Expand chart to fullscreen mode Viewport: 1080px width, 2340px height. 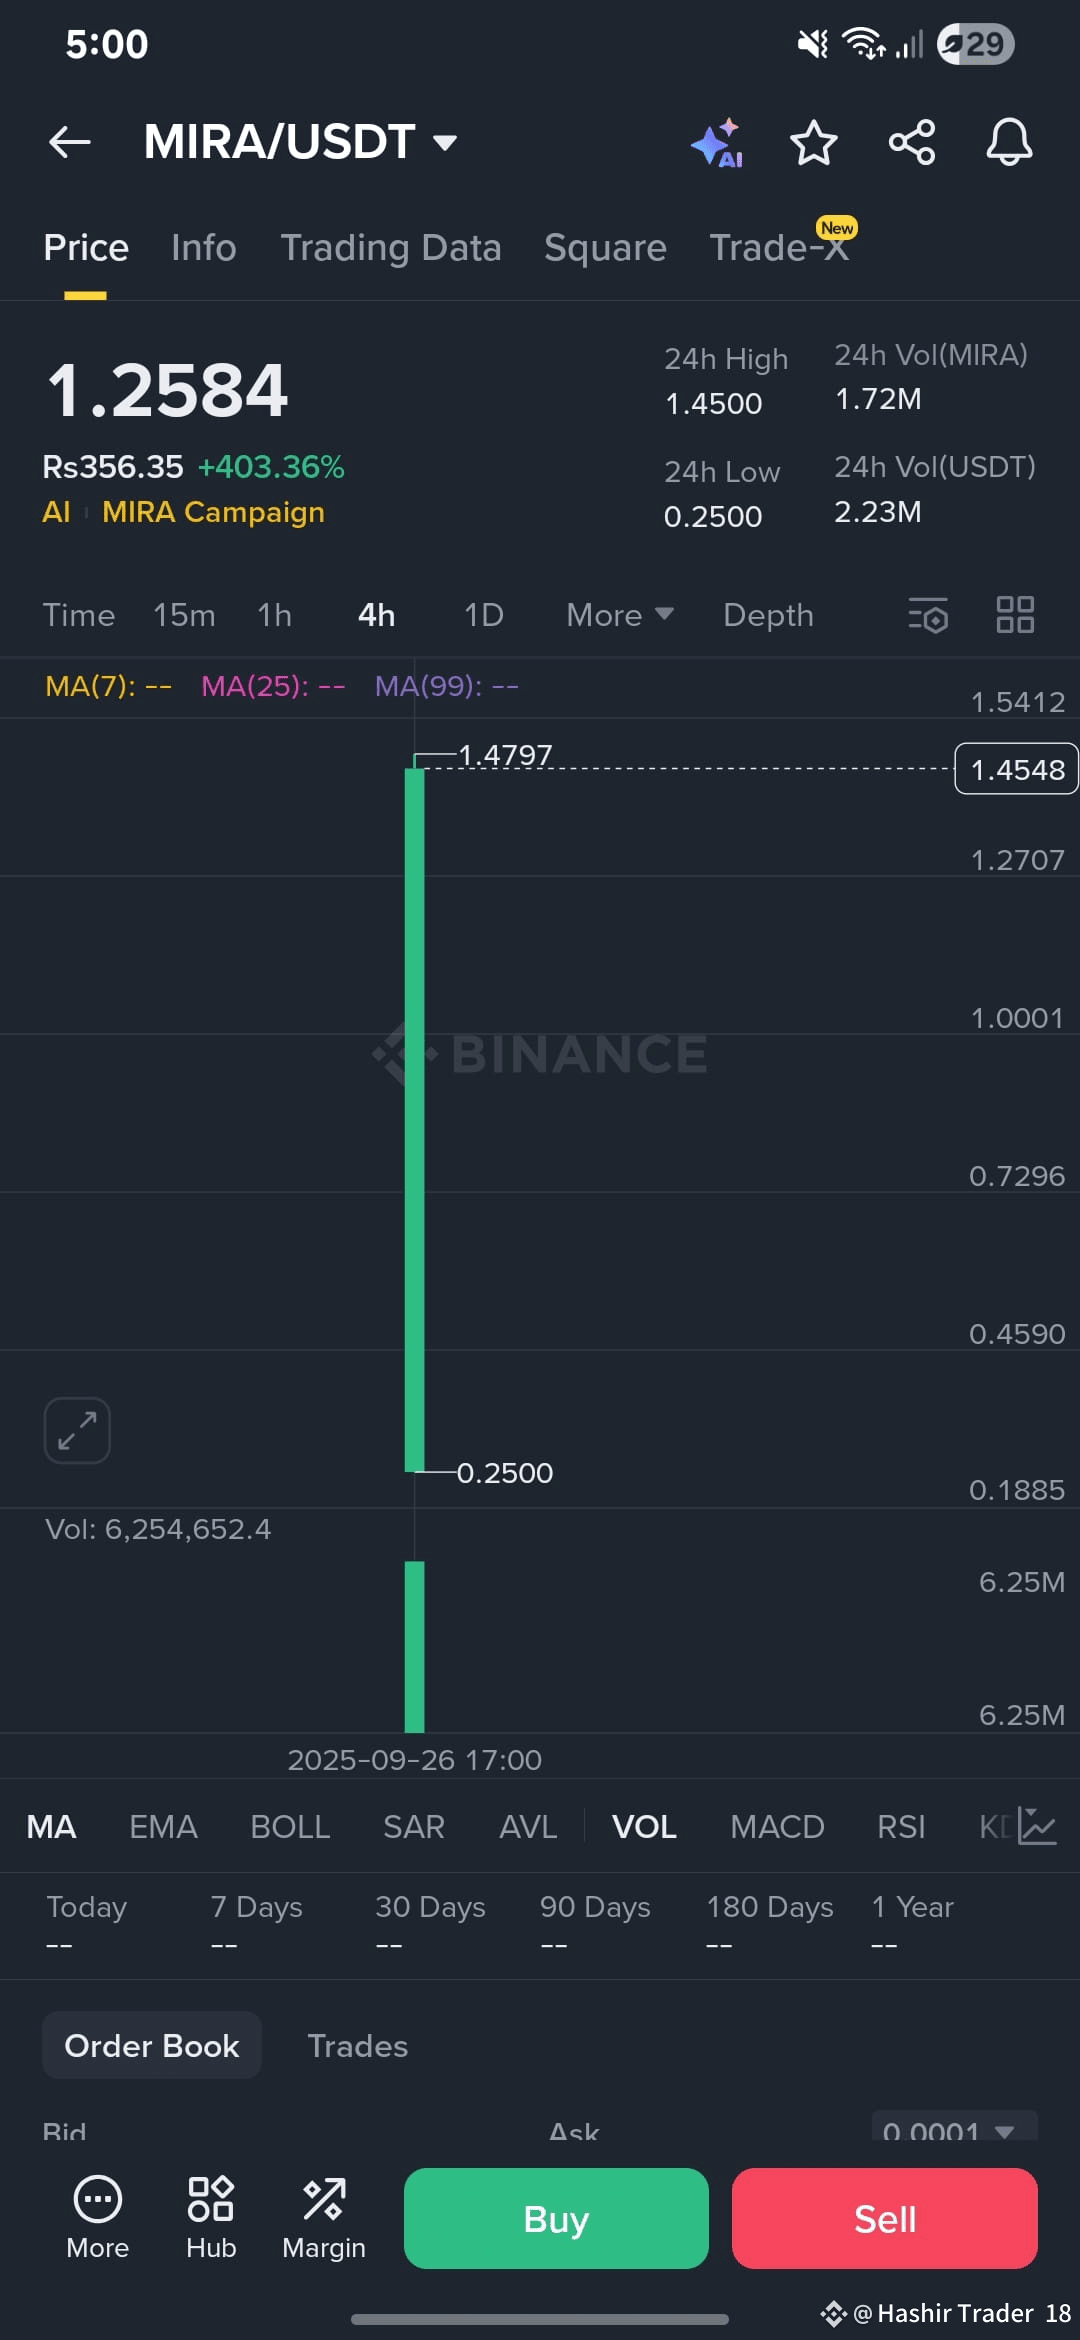point(77,1430)
